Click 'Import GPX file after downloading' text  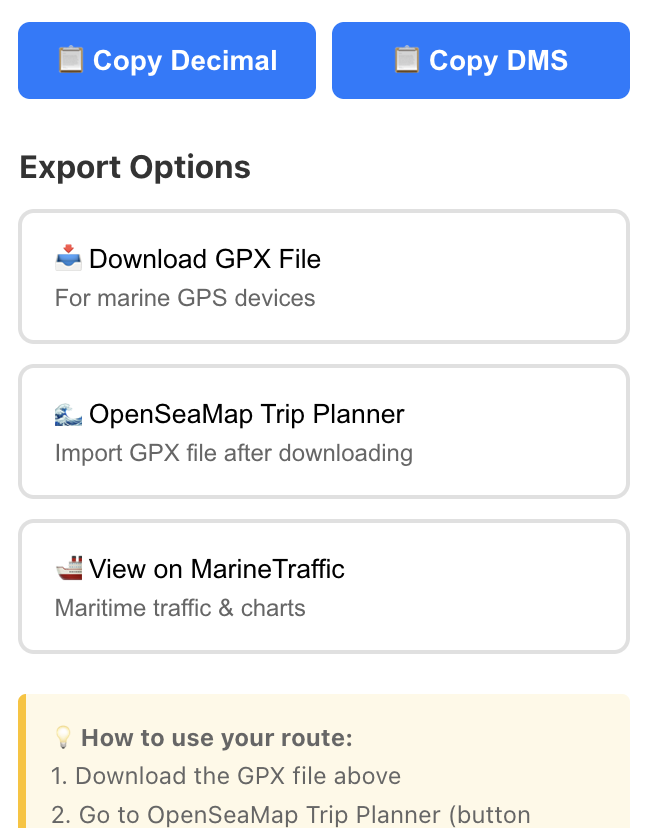pyautogui.click(x=234, y=453)
